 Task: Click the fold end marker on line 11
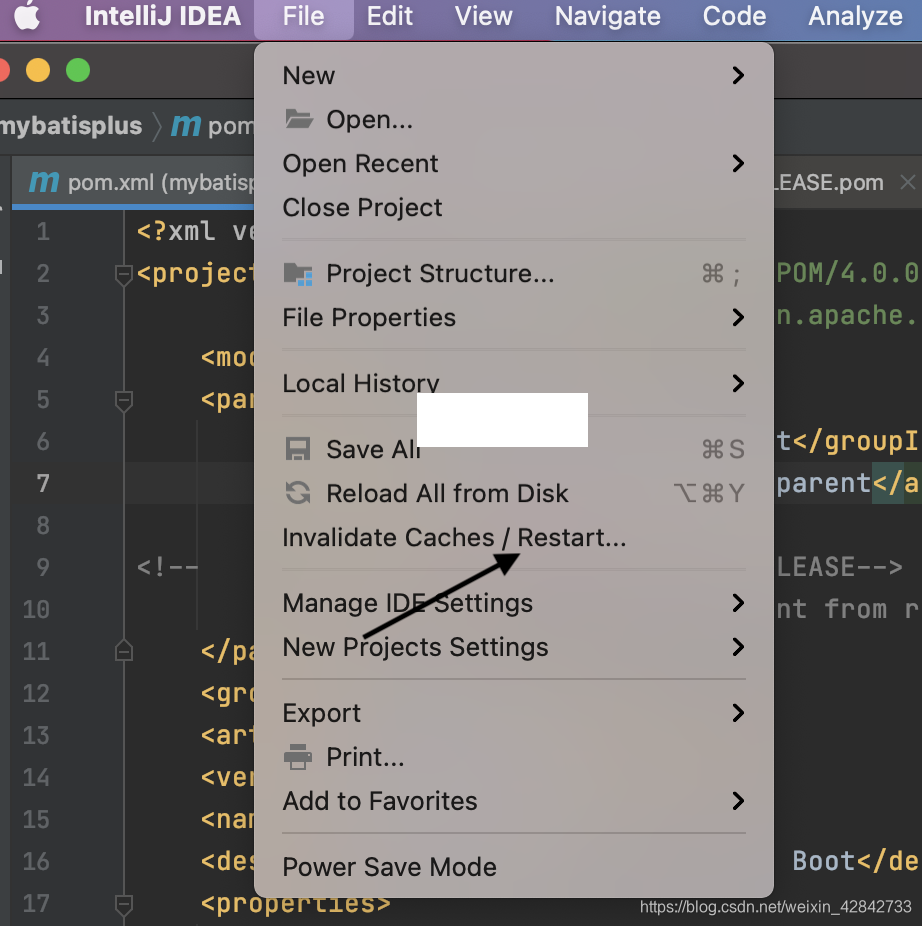coord(123,651)
